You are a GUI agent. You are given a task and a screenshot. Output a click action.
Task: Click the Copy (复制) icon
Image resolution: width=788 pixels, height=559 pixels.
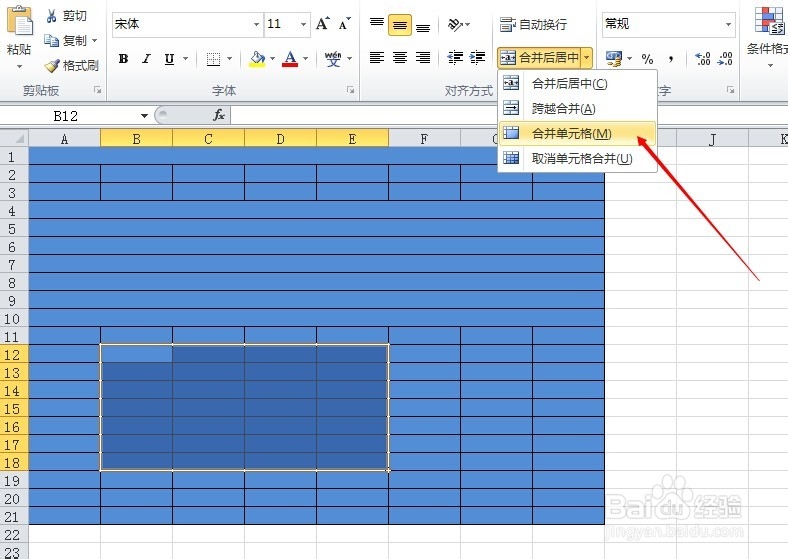click(x=51, y=40)
